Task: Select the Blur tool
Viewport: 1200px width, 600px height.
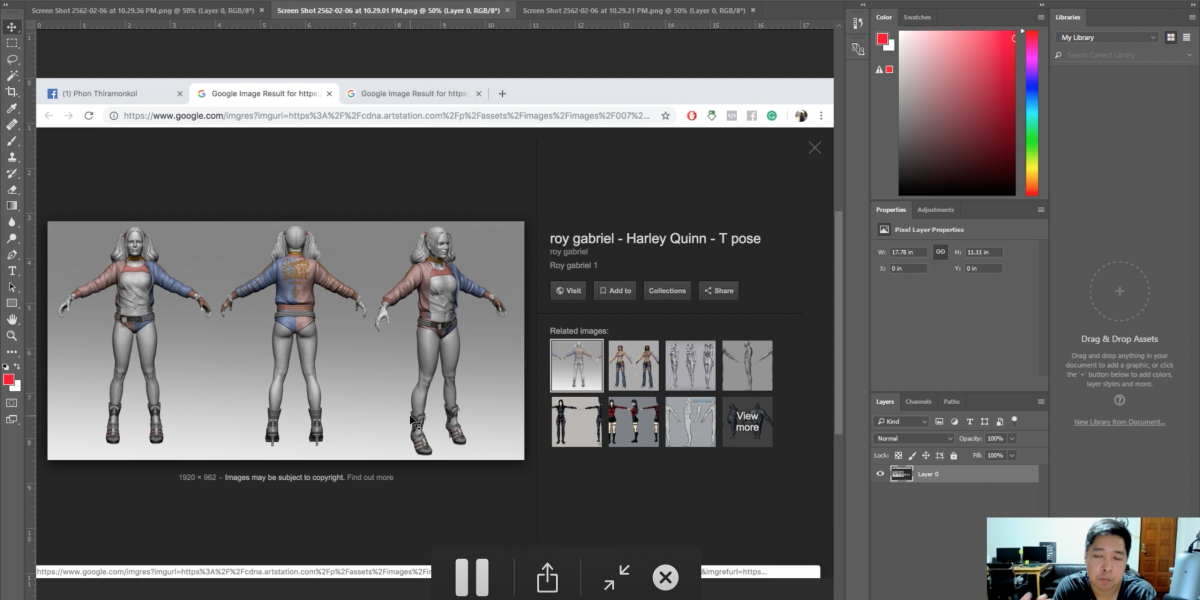Action: (12, 222)
